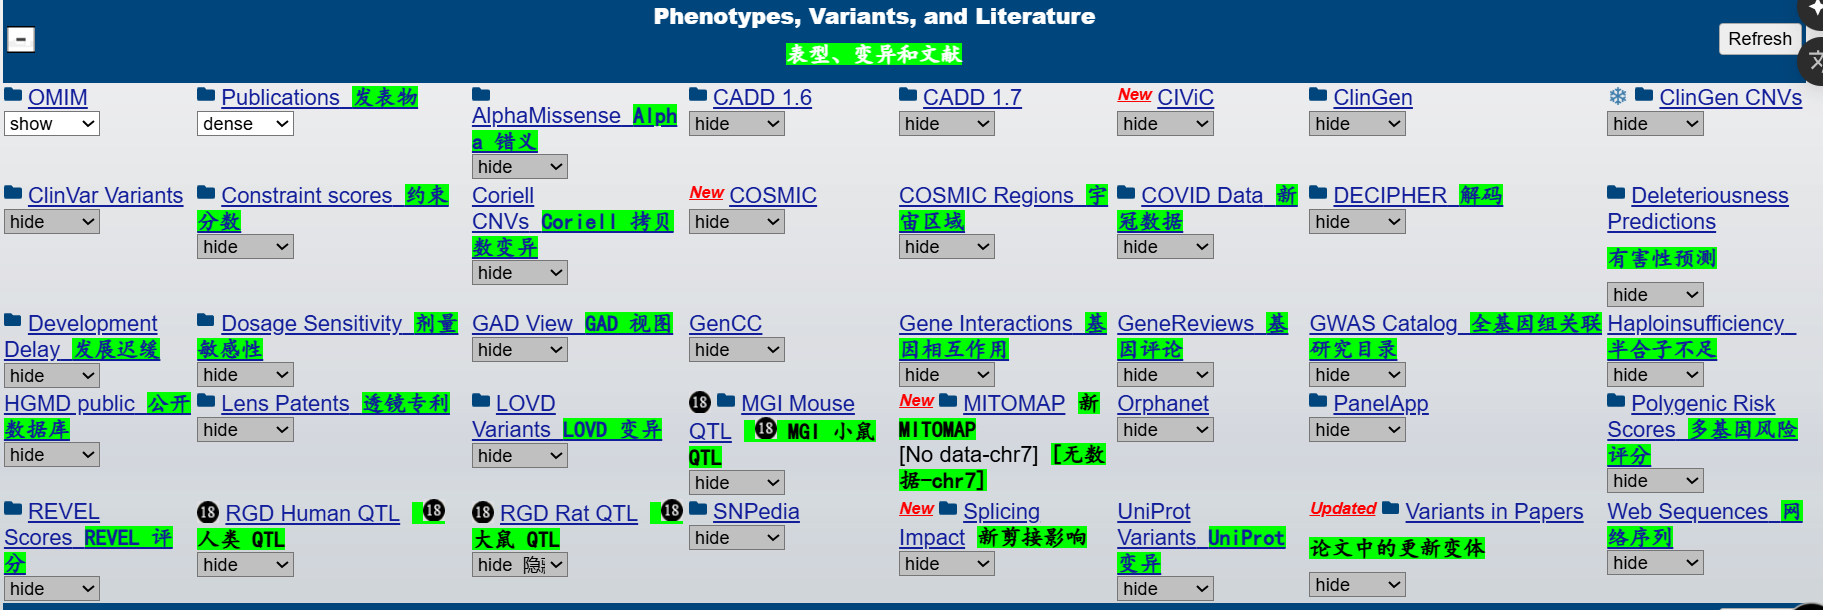Click the folder icon beside MGI Mouse QTL

point(726,401)
